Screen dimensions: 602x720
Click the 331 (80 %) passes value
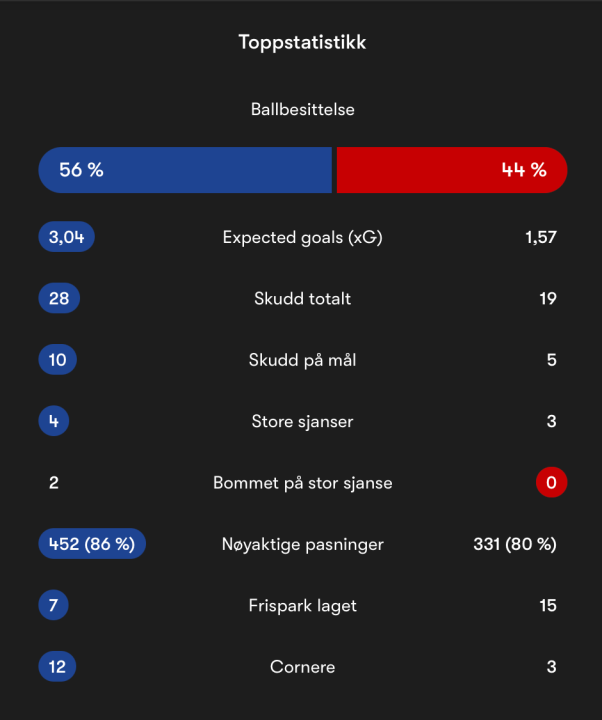point(514,544)
